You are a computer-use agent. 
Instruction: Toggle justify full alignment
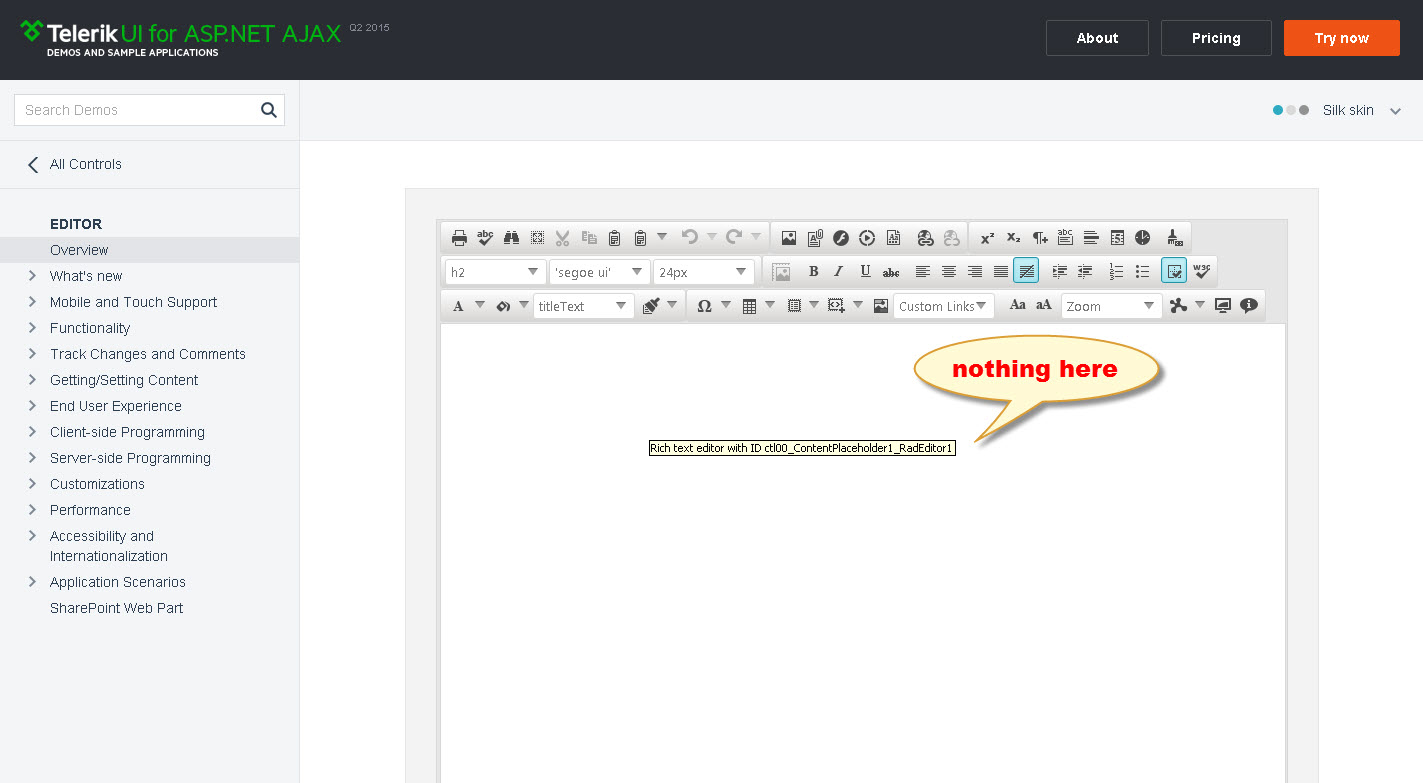pyautogui.click(x=1001, y=272)
